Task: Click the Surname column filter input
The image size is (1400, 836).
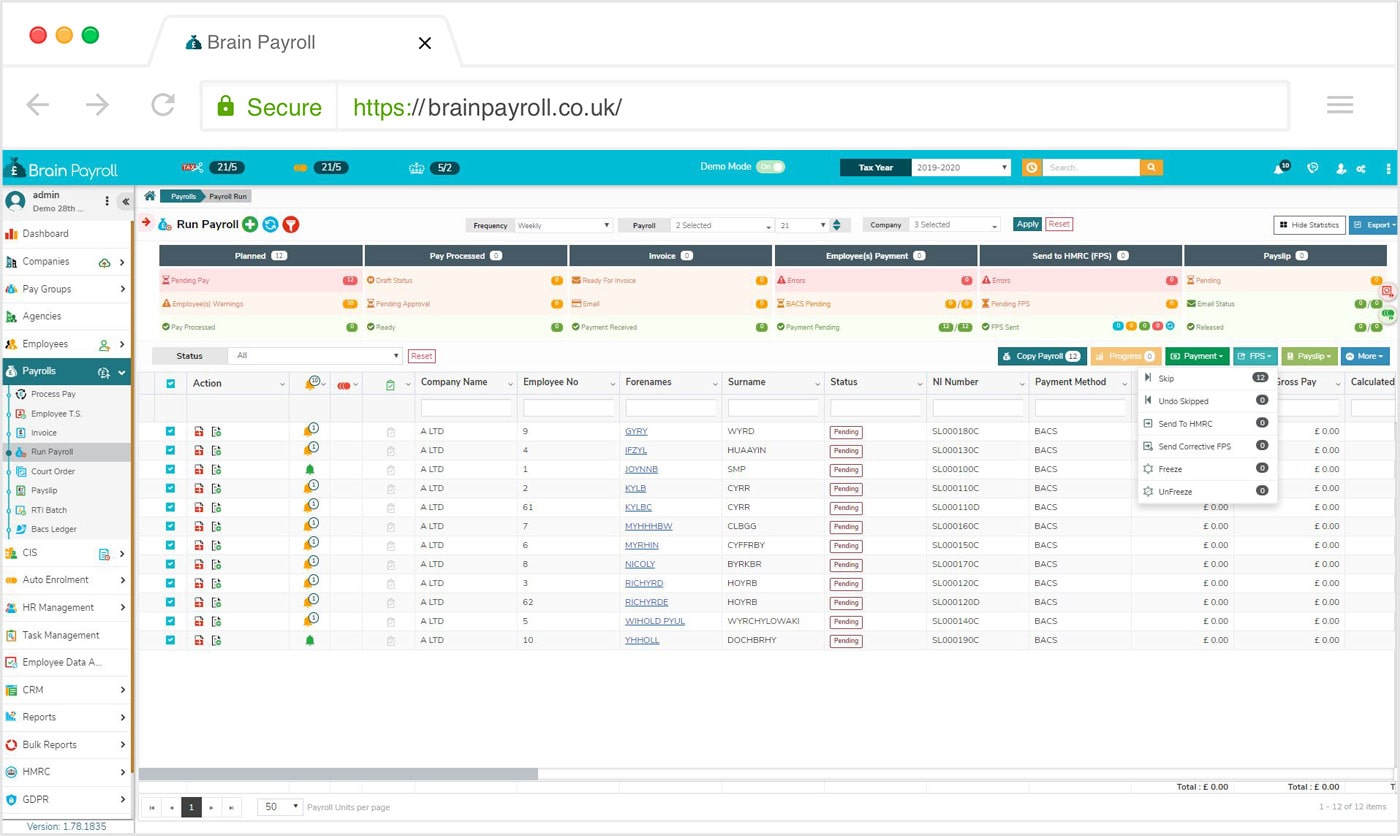Action: [x=772, y=408]
